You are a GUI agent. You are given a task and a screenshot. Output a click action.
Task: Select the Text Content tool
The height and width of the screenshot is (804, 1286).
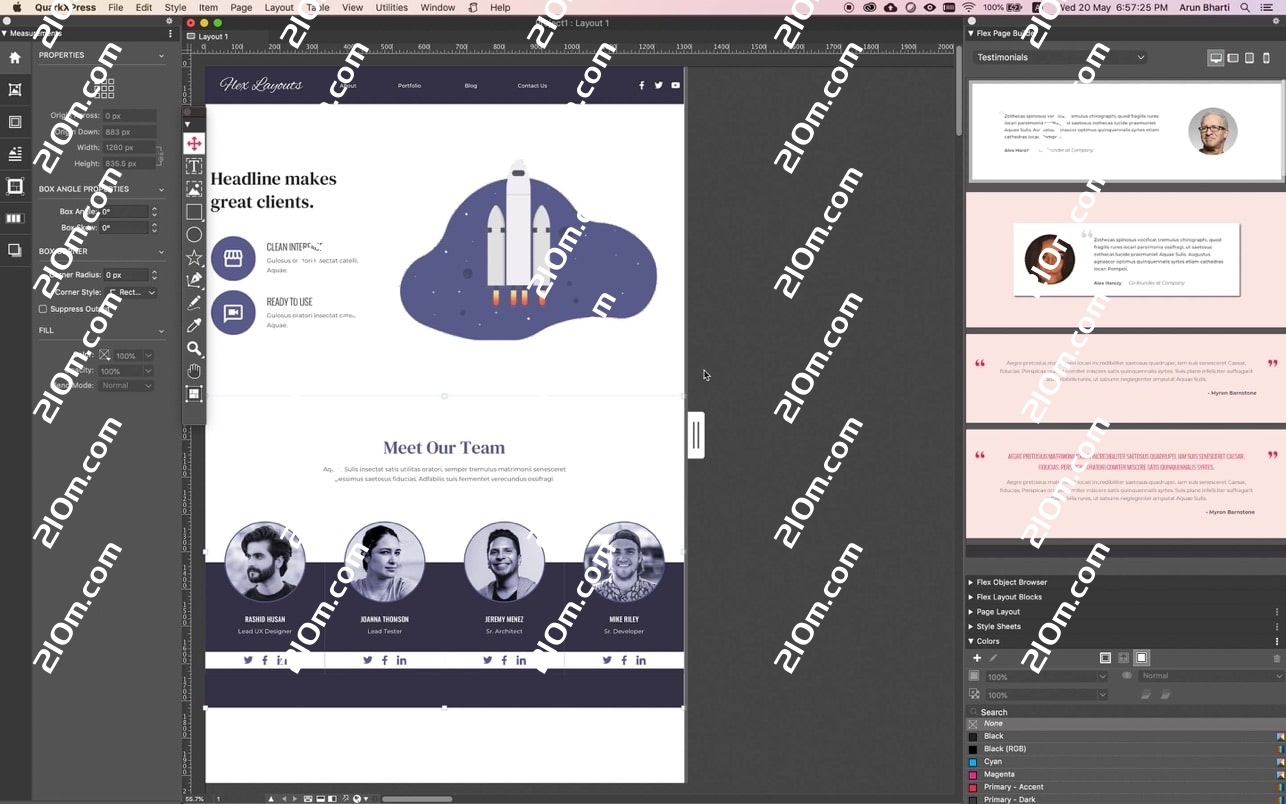[194, 166]
